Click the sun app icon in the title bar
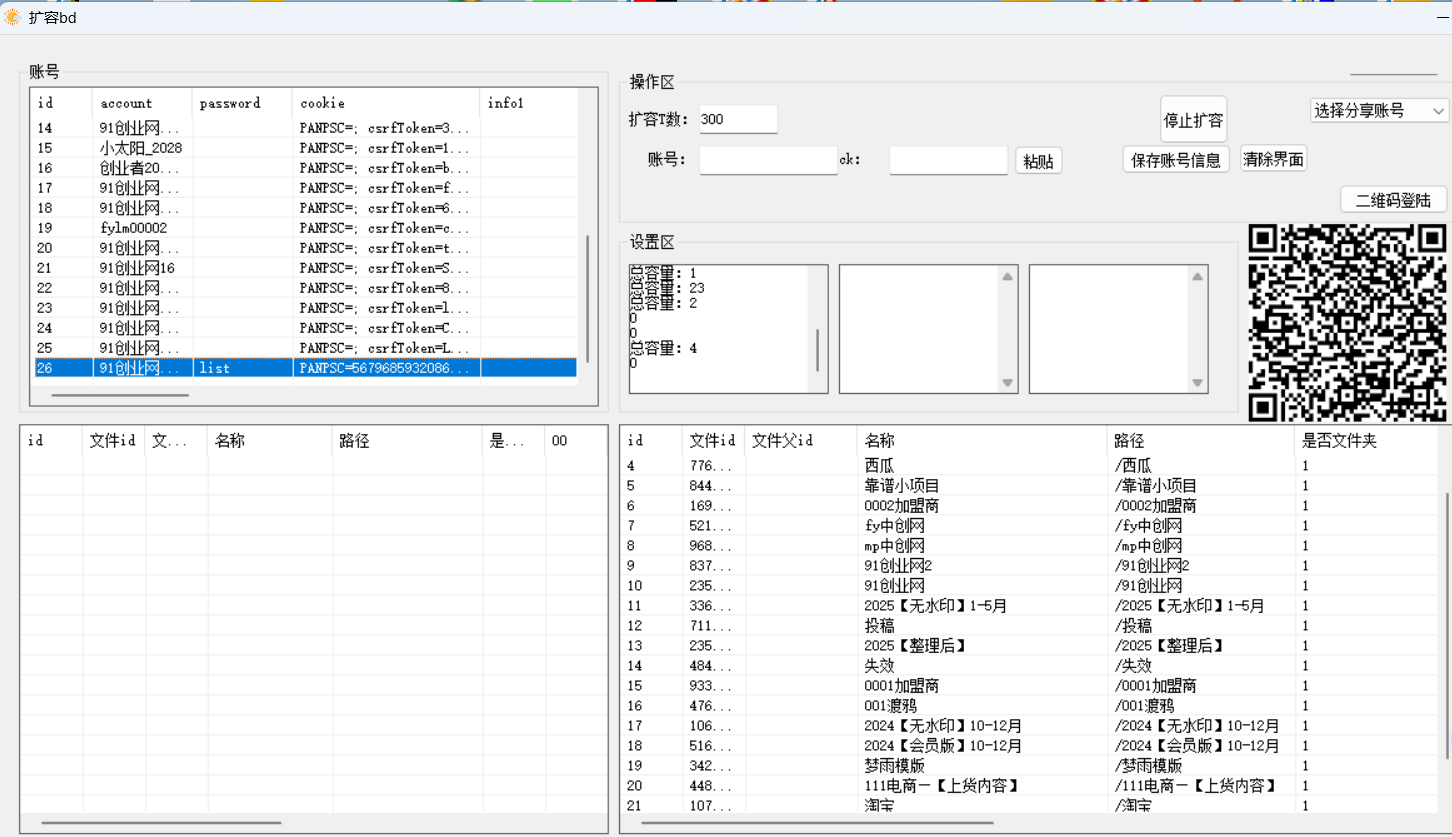The image size is (1452, 837). 12,16
